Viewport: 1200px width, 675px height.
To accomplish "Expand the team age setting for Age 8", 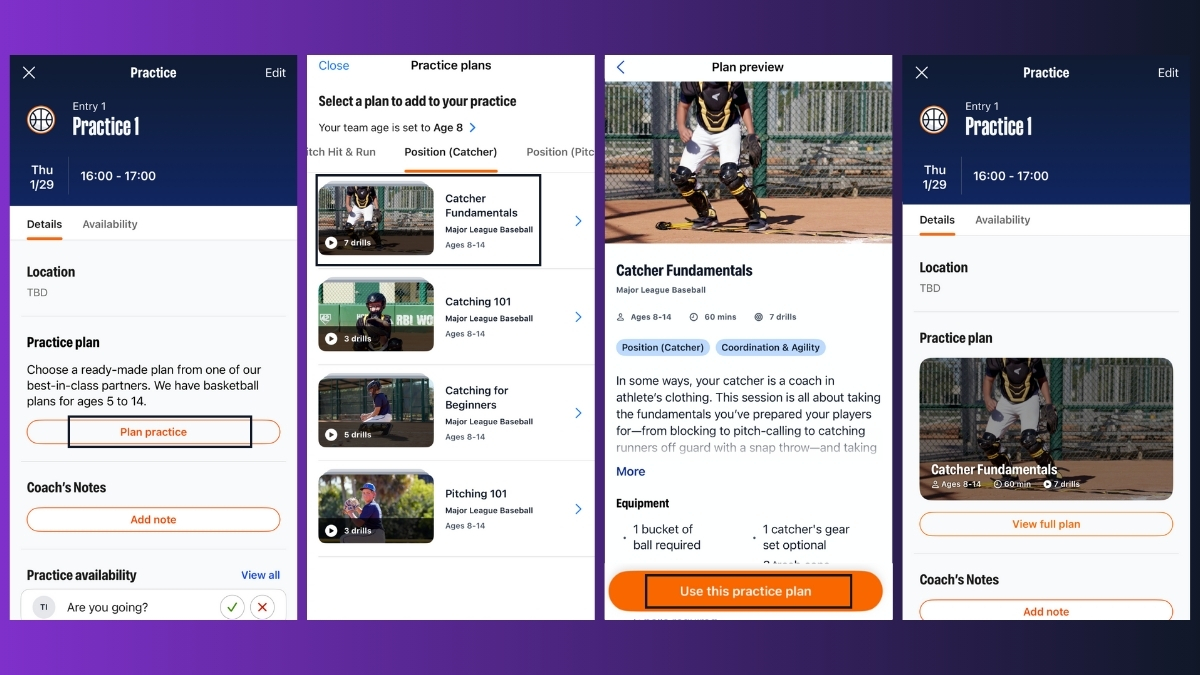I will (471, 127).
